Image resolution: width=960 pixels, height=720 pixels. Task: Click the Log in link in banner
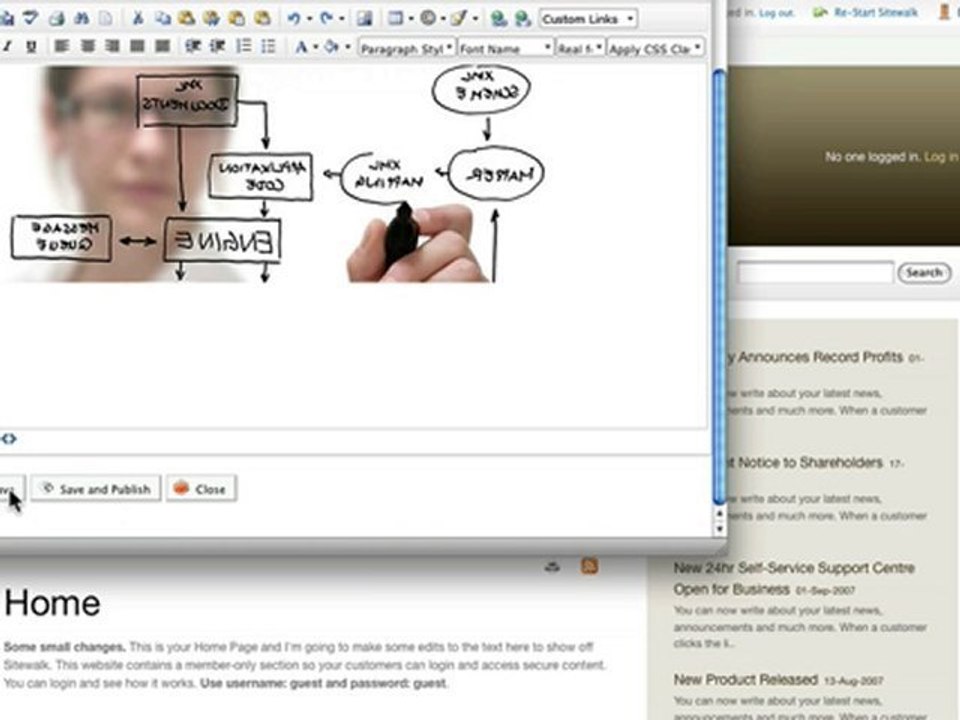click(941, 157)
